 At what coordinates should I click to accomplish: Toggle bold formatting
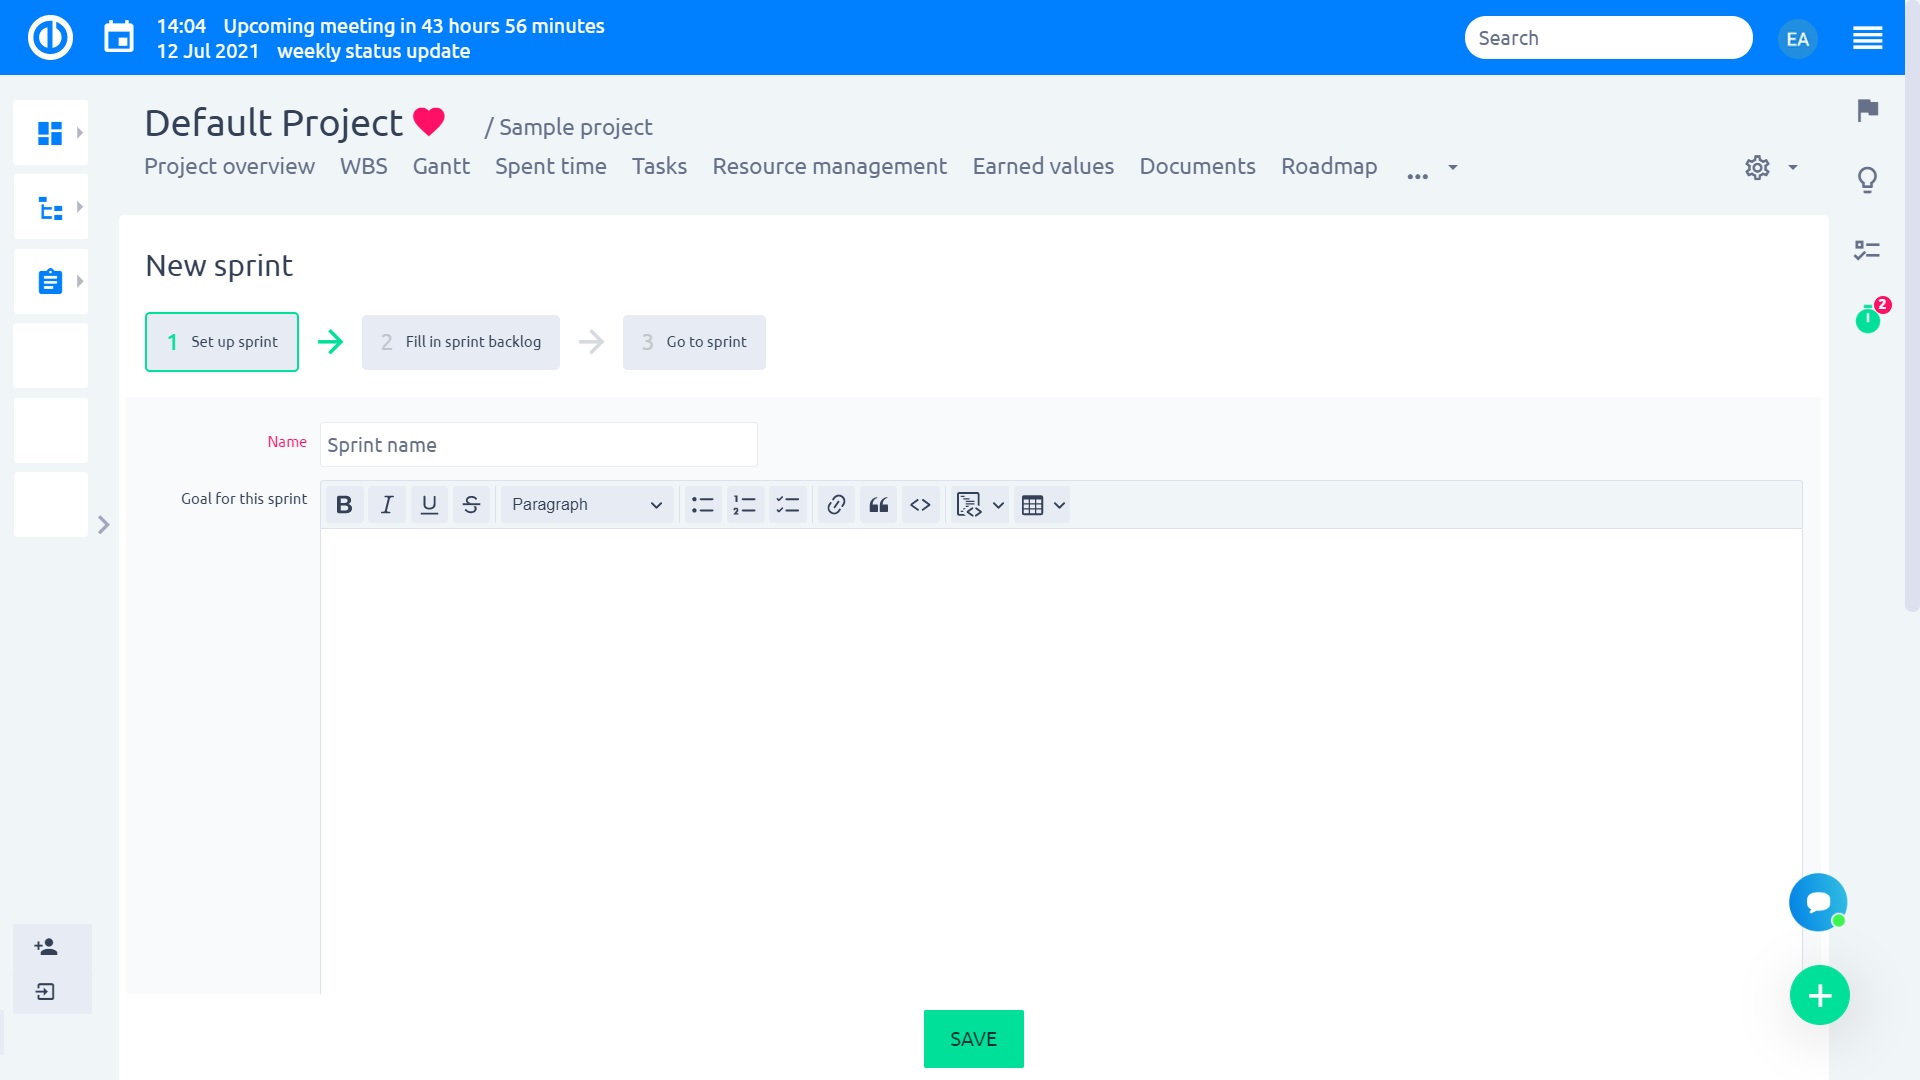coord(344,505)
